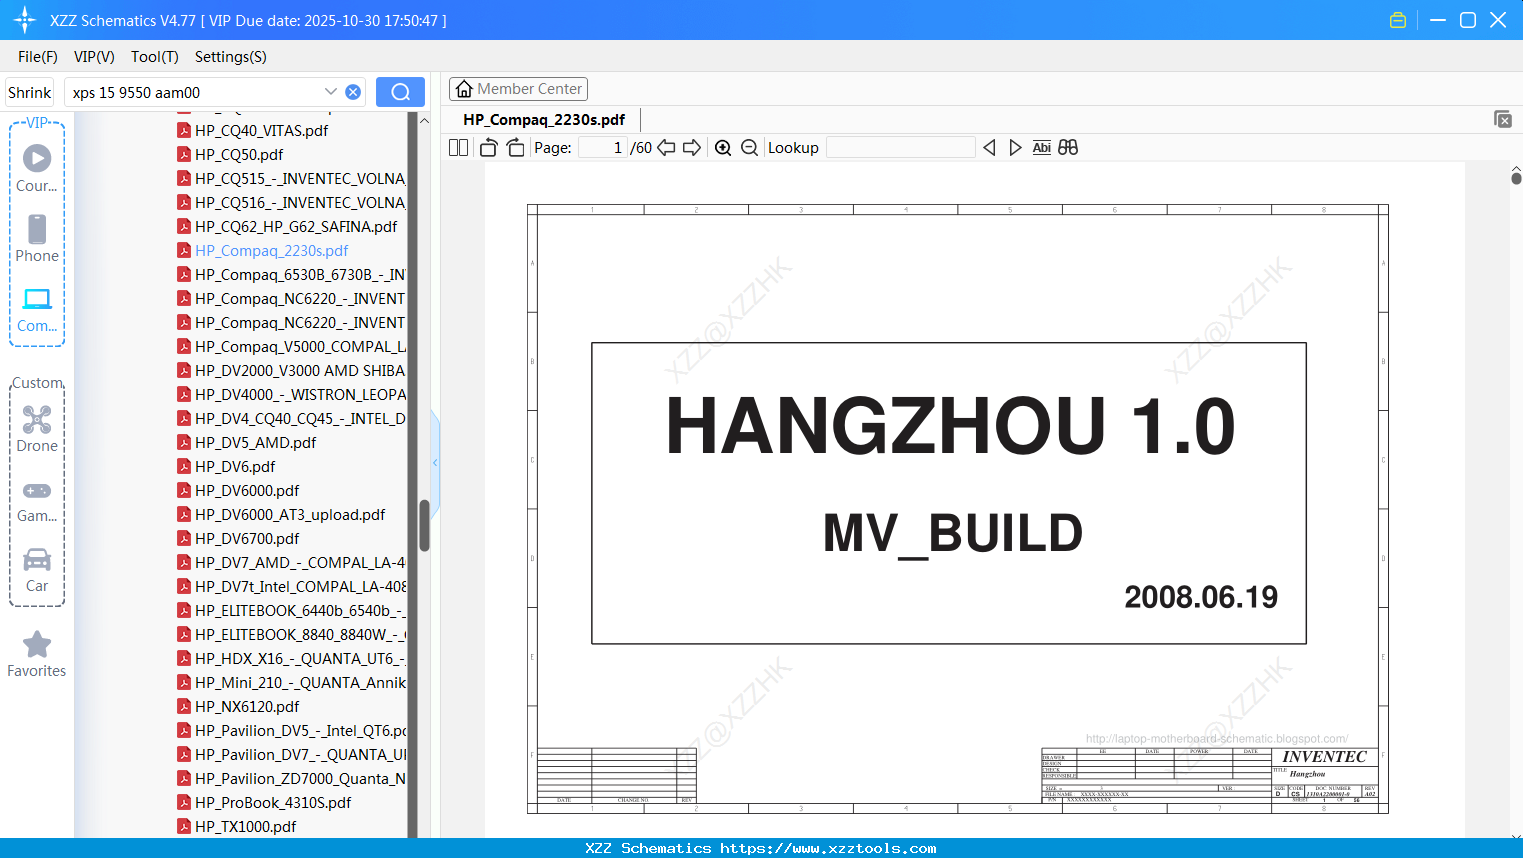Select the HP_Compaq_2230s.pdf tab

point(544,119)
